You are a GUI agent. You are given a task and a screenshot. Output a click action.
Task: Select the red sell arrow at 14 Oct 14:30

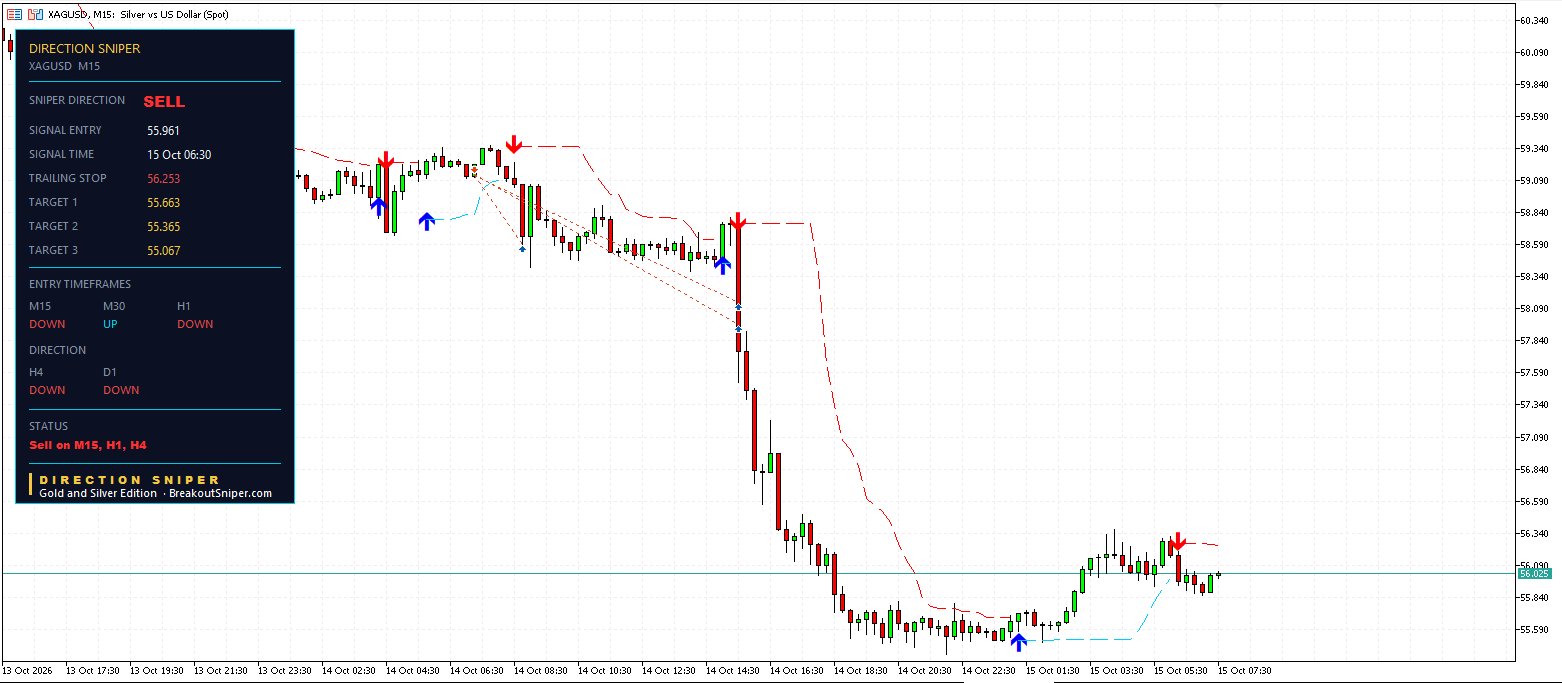[737, 222]
